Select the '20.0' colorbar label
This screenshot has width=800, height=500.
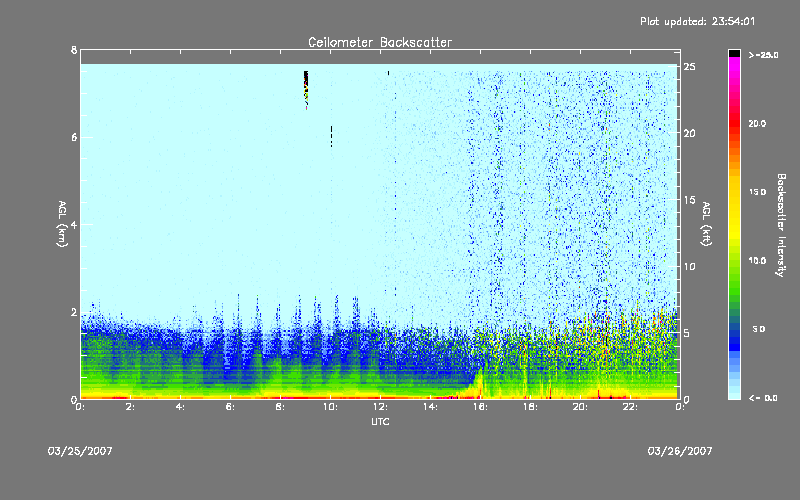click(757, 123)
